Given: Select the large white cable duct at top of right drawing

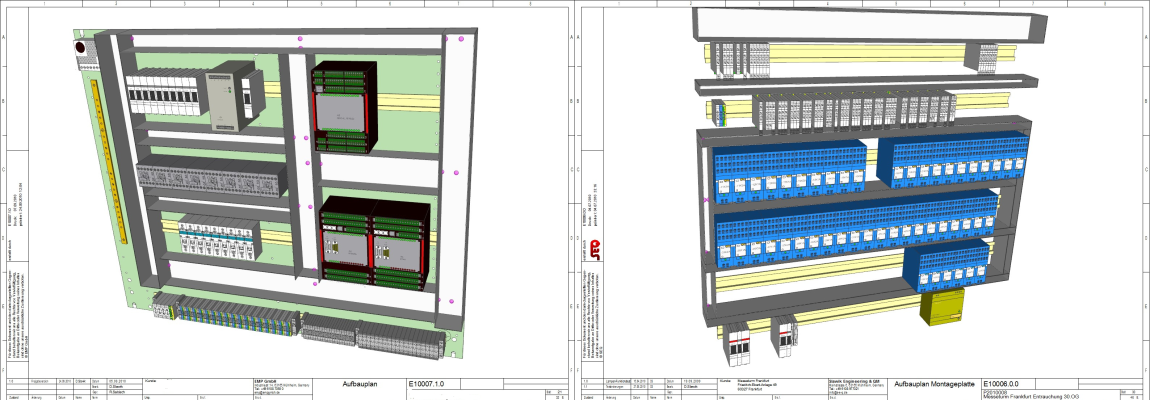Looking at the screenshot, I should 869,25.
